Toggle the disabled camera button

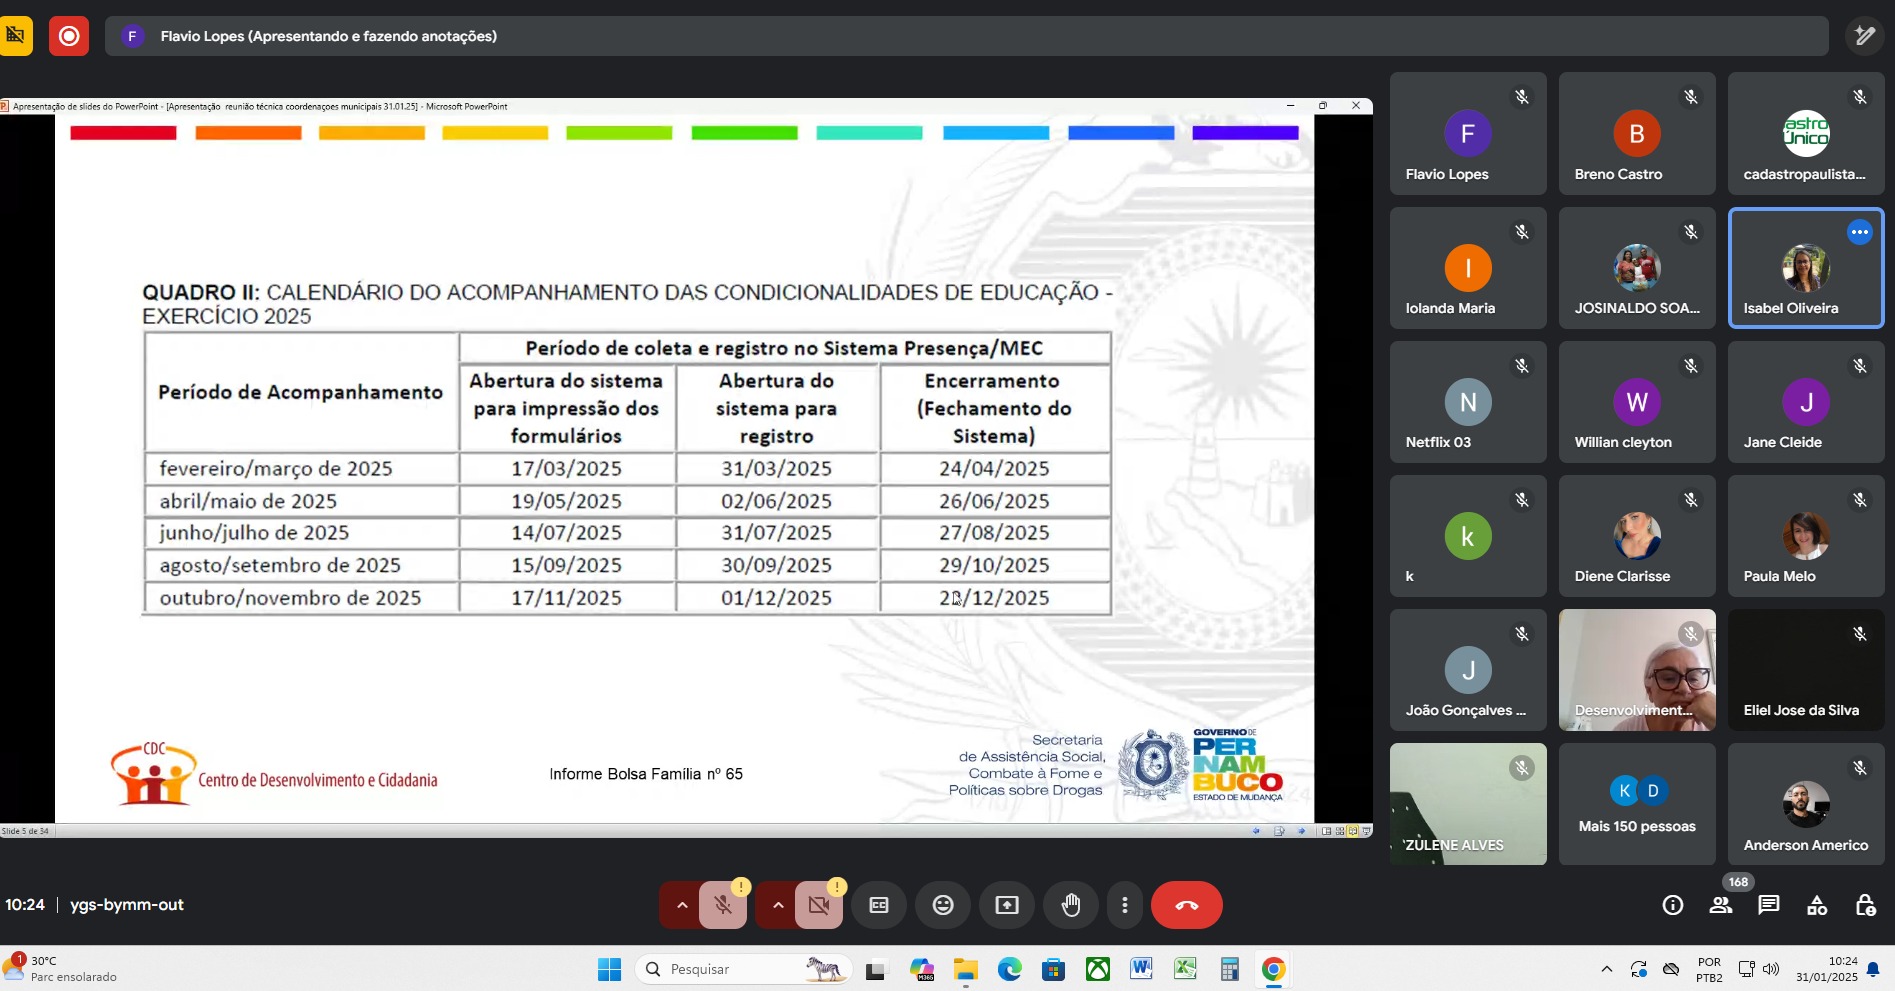coord(819,905)
